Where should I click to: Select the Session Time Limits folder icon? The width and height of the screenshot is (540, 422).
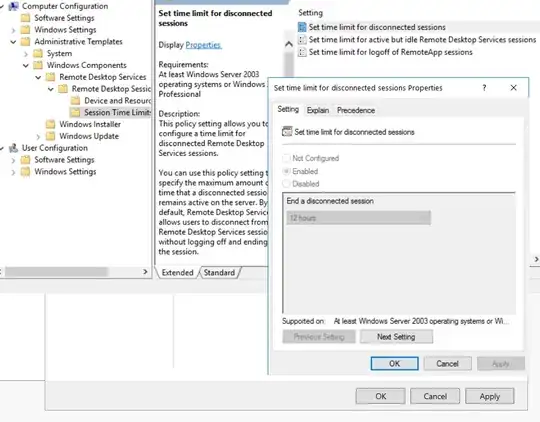pyautogui.click(x=75, y=112)
